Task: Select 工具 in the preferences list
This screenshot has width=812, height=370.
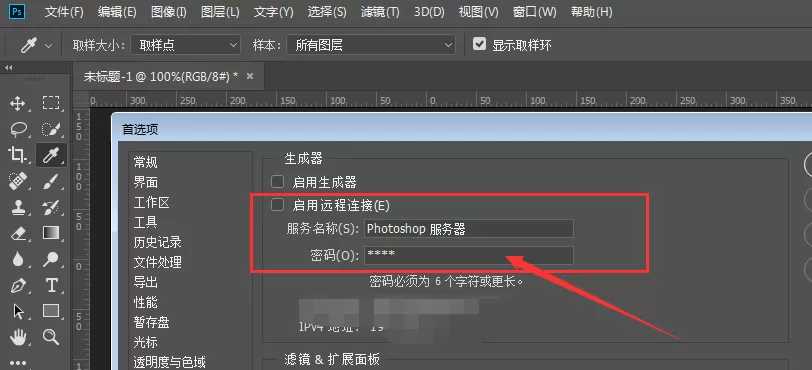Action: click(146, 222)
